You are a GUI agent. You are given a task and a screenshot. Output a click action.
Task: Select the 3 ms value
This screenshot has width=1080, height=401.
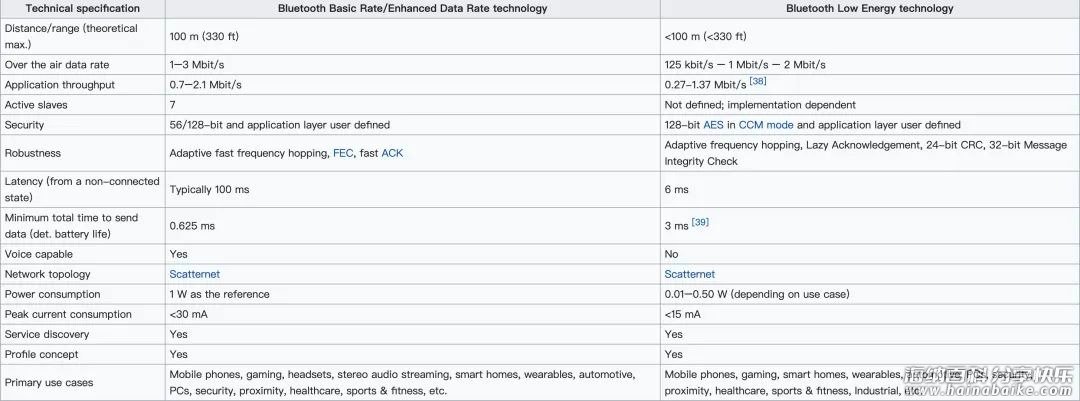[x=676, y=226]
